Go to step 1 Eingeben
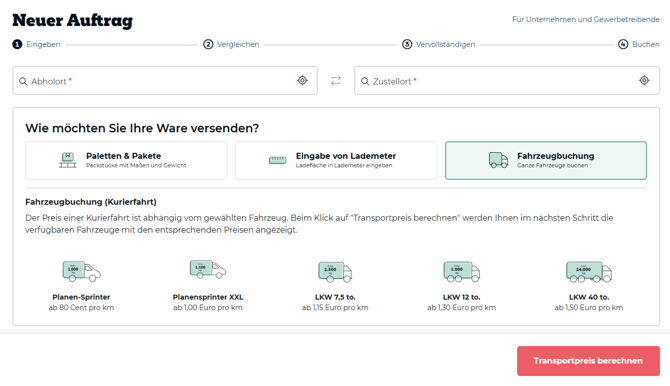This screenshot has width=670, height=386. pos(36,44)
